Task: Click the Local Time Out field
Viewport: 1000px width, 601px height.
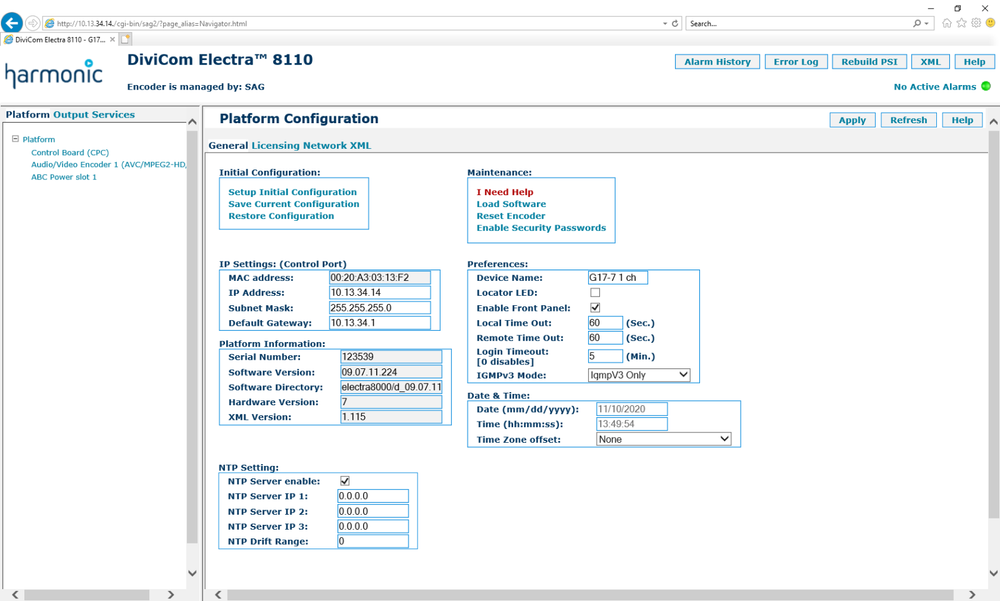Action: (605, 323)
